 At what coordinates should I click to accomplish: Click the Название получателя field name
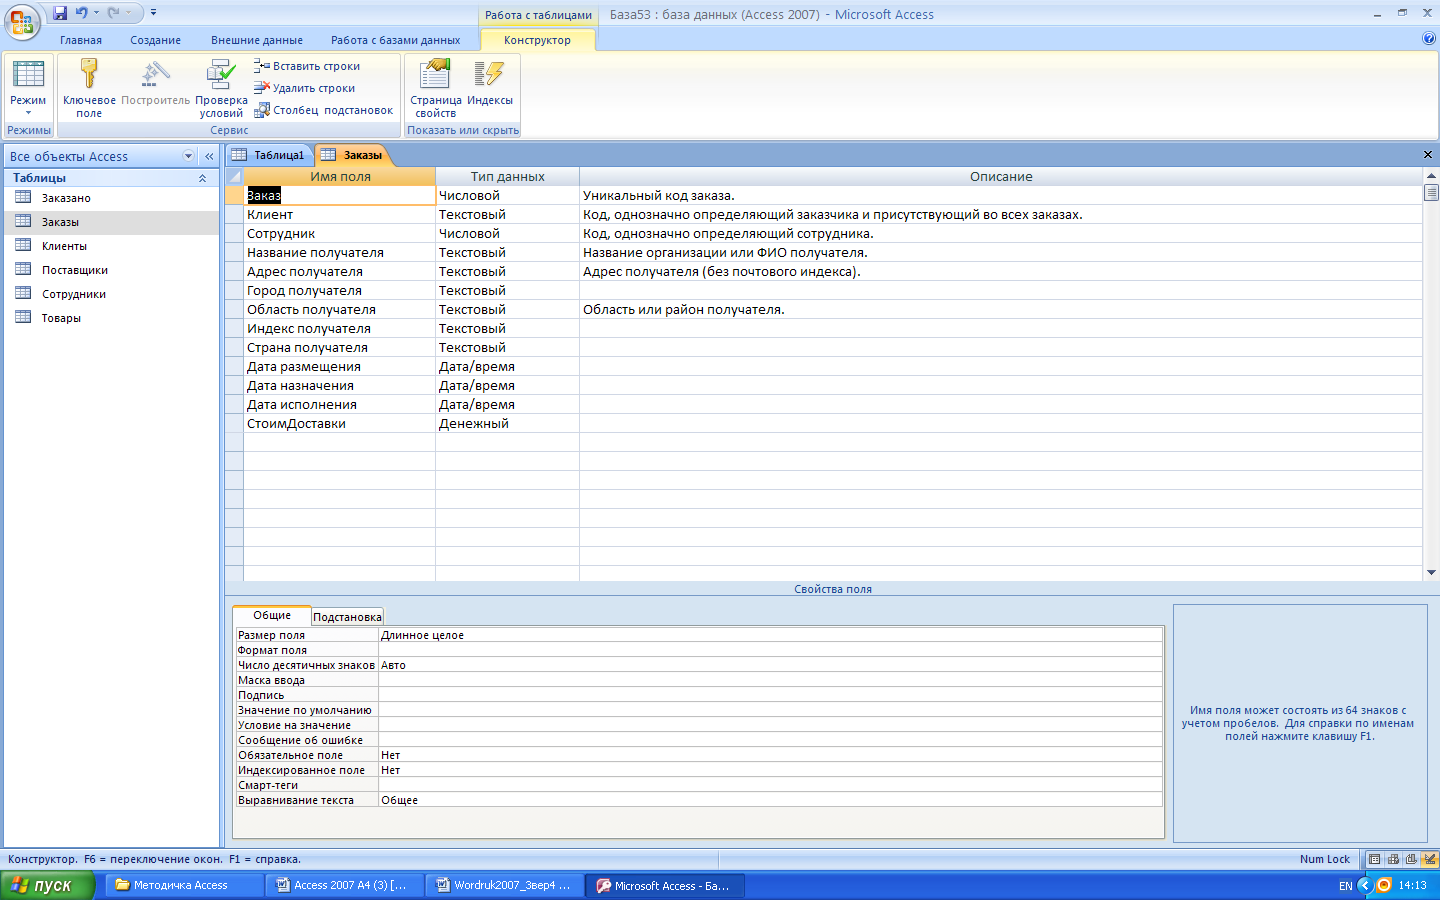click(339, 253)
